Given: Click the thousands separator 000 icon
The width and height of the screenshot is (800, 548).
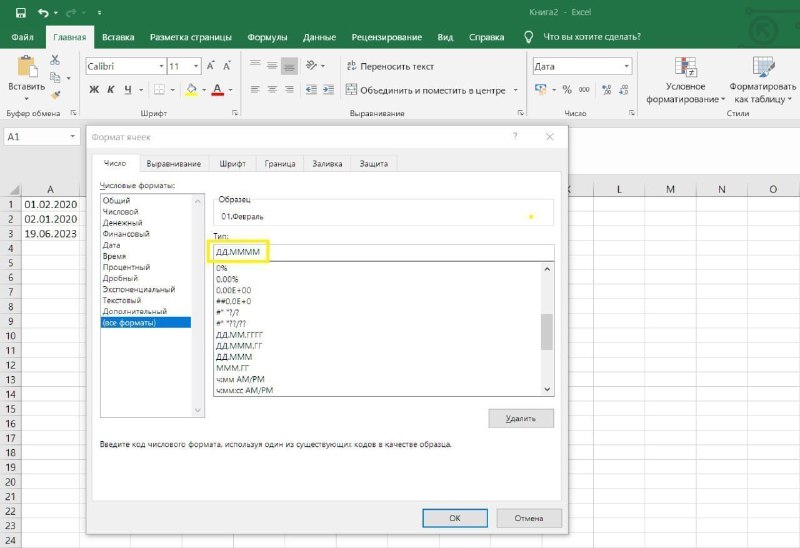Looking at the screenshot, I should click(584, 90).
